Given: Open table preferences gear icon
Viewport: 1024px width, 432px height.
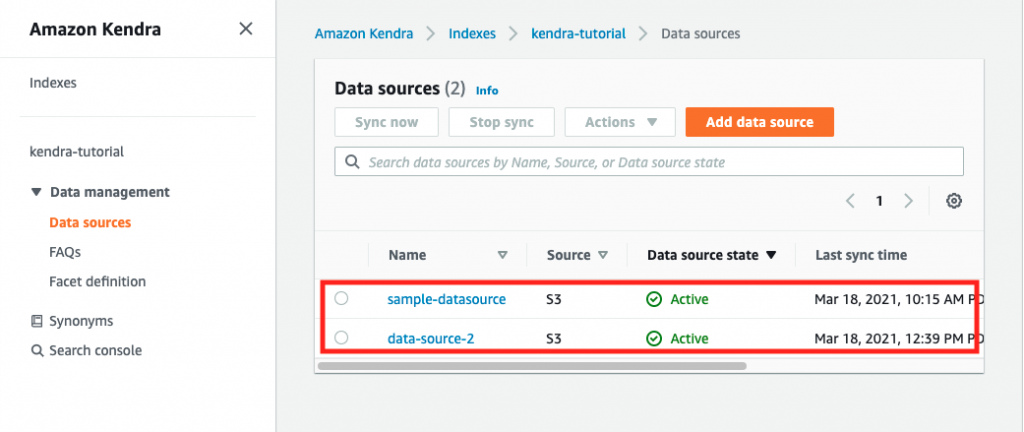Looking at the screenshot, I should [954, 201].
